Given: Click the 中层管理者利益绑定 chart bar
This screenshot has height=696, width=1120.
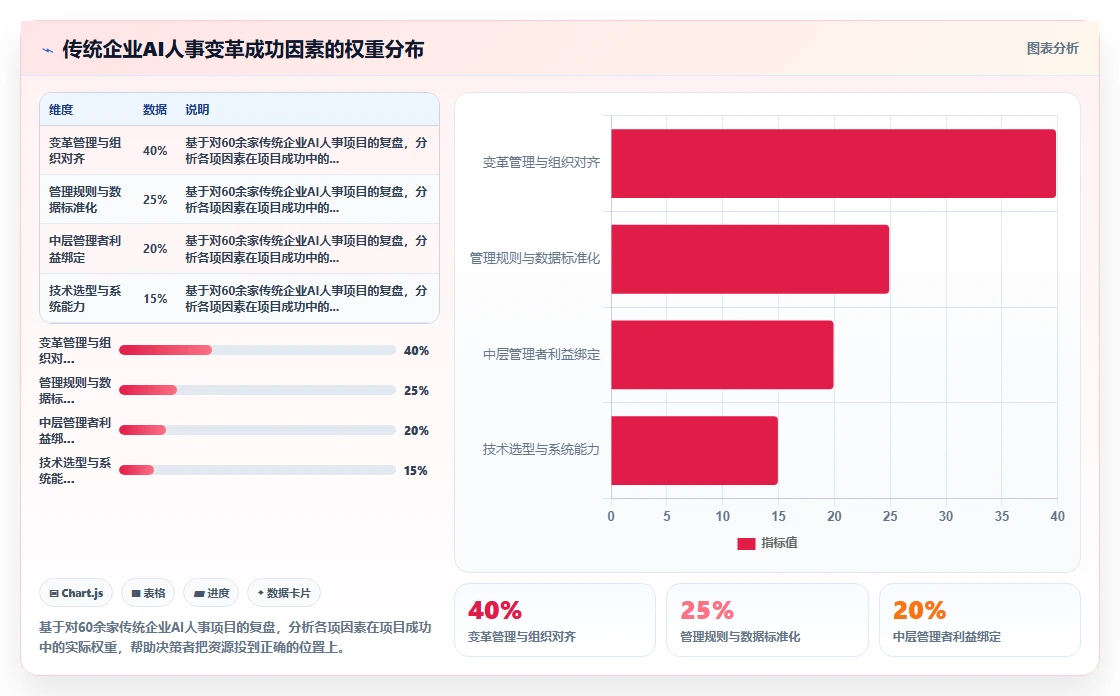Looking at the screenshot, I should click(722, 355).
